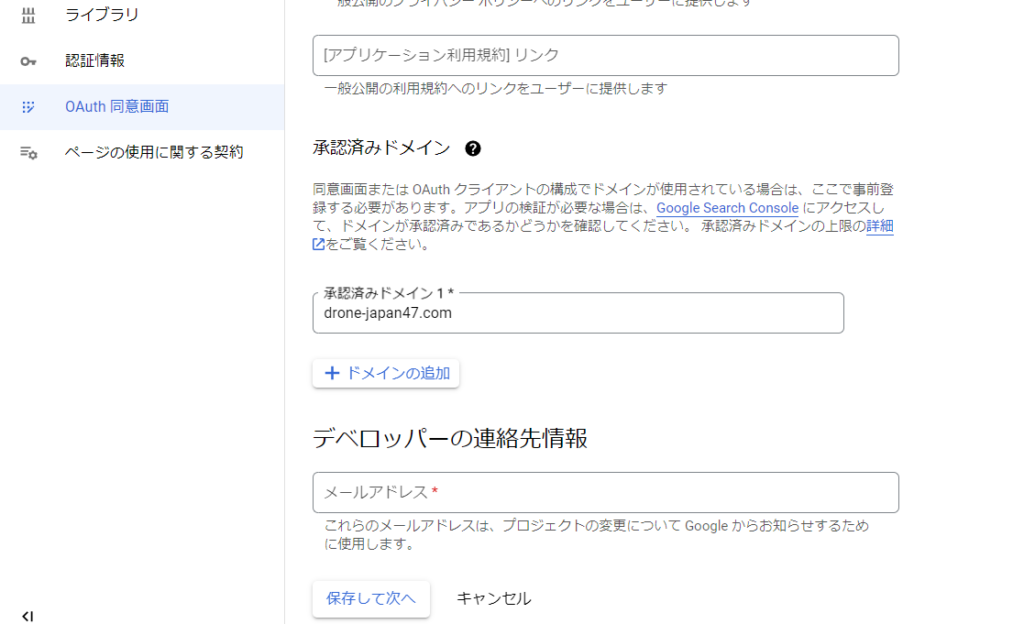Click the OAuth 同意画面 dotted icon
The width and height of the screenshot is (1024, 624).
coord(28,107)
